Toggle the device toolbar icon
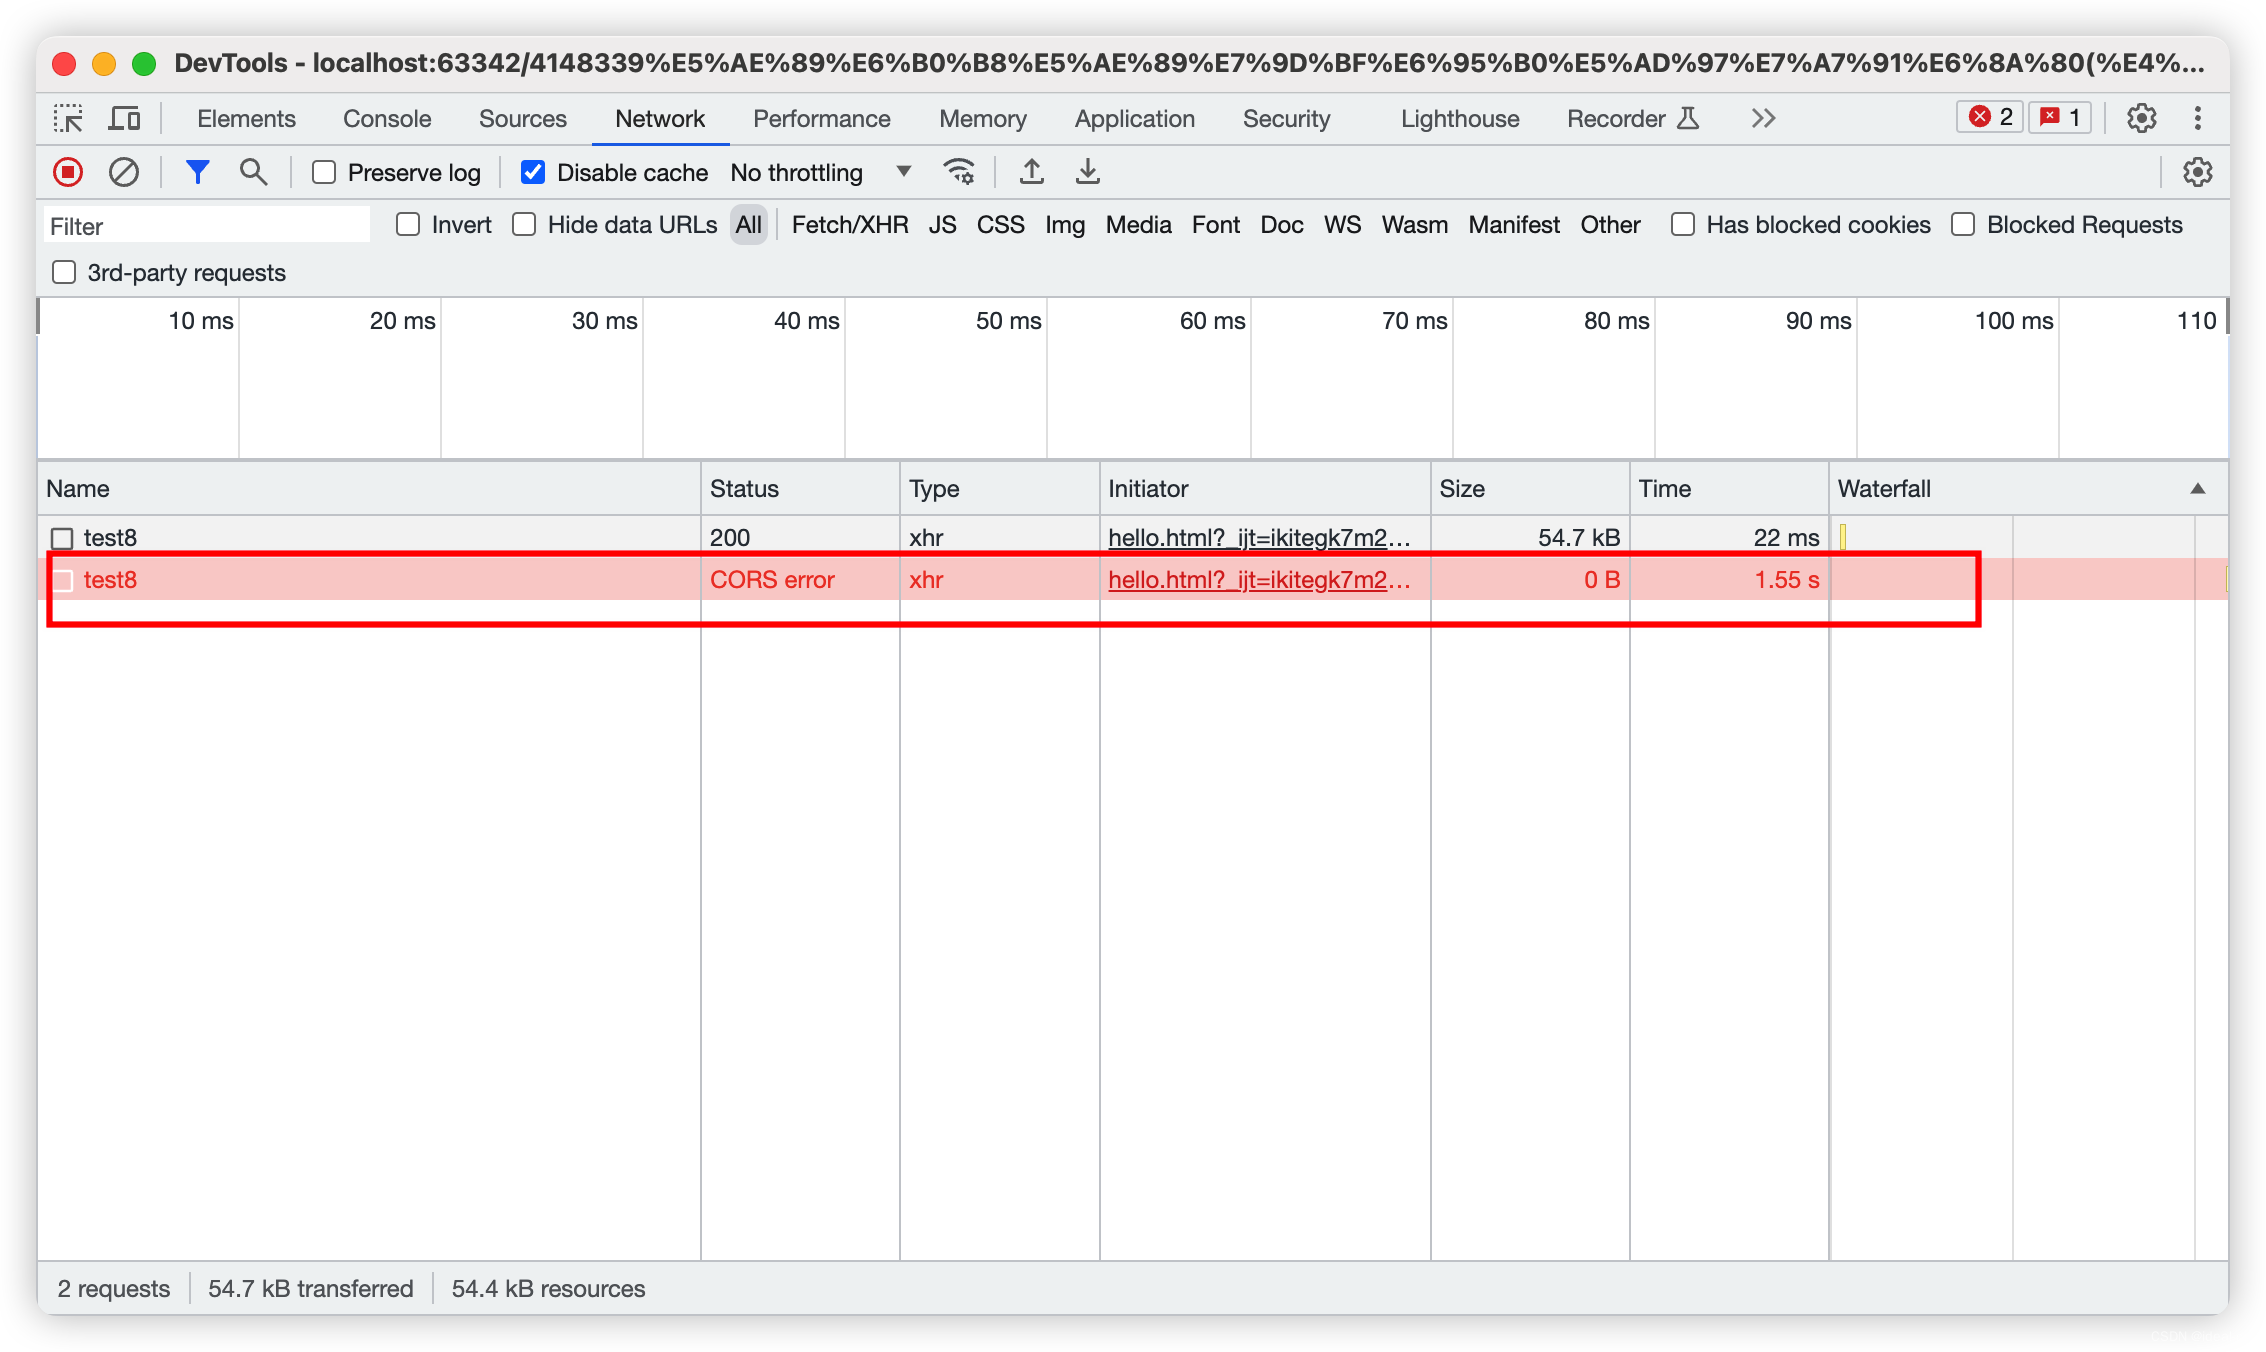The width and height of the screenshot is (2266, 1352). click(124, 118)
